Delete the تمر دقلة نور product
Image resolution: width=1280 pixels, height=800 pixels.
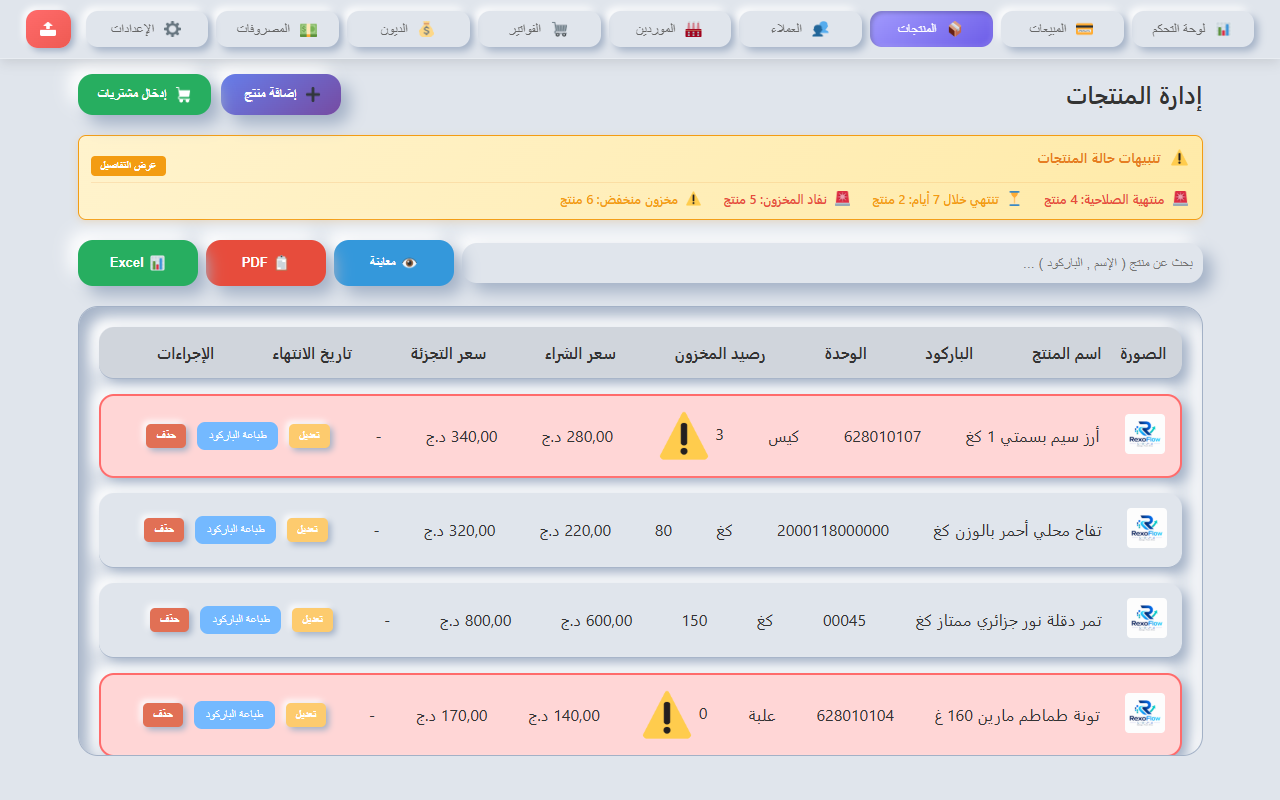tap(170, 620)
